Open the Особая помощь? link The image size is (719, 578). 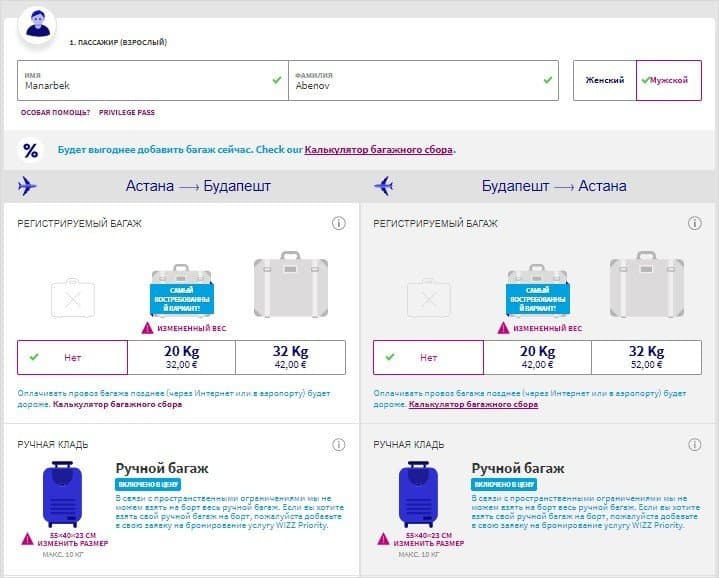[55, 112]
